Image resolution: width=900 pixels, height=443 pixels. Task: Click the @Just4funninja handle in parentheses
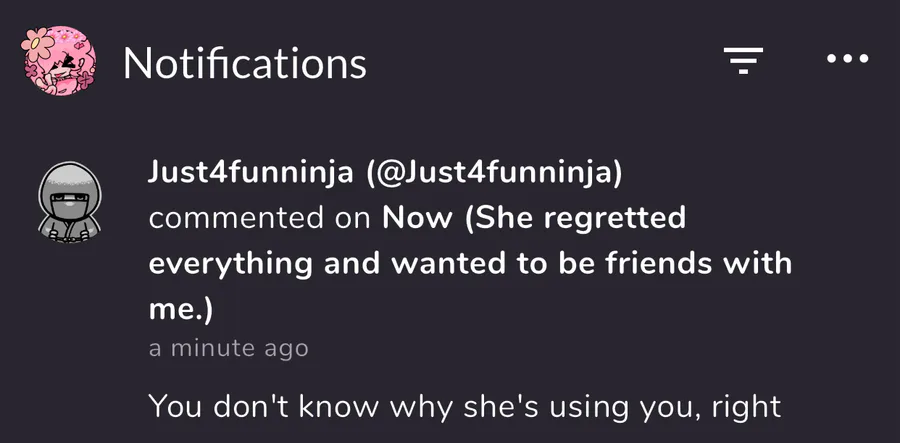(x=495, y=174)
